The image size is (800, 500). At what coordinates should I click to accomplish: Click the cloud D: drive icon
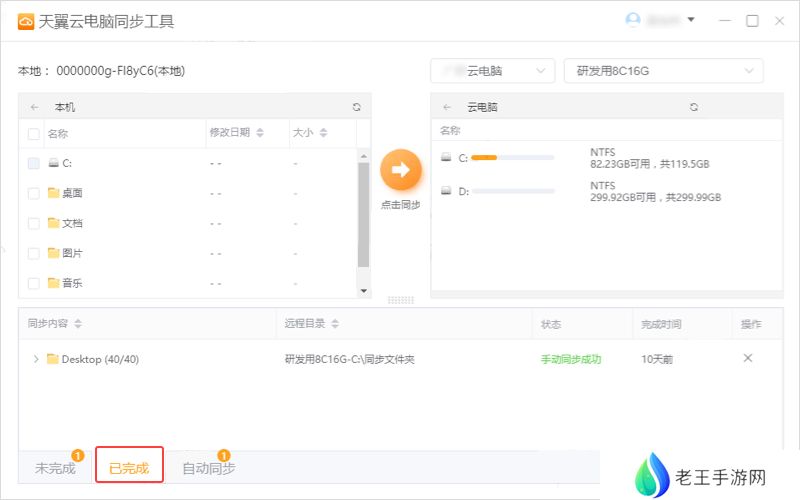point(446,191)
